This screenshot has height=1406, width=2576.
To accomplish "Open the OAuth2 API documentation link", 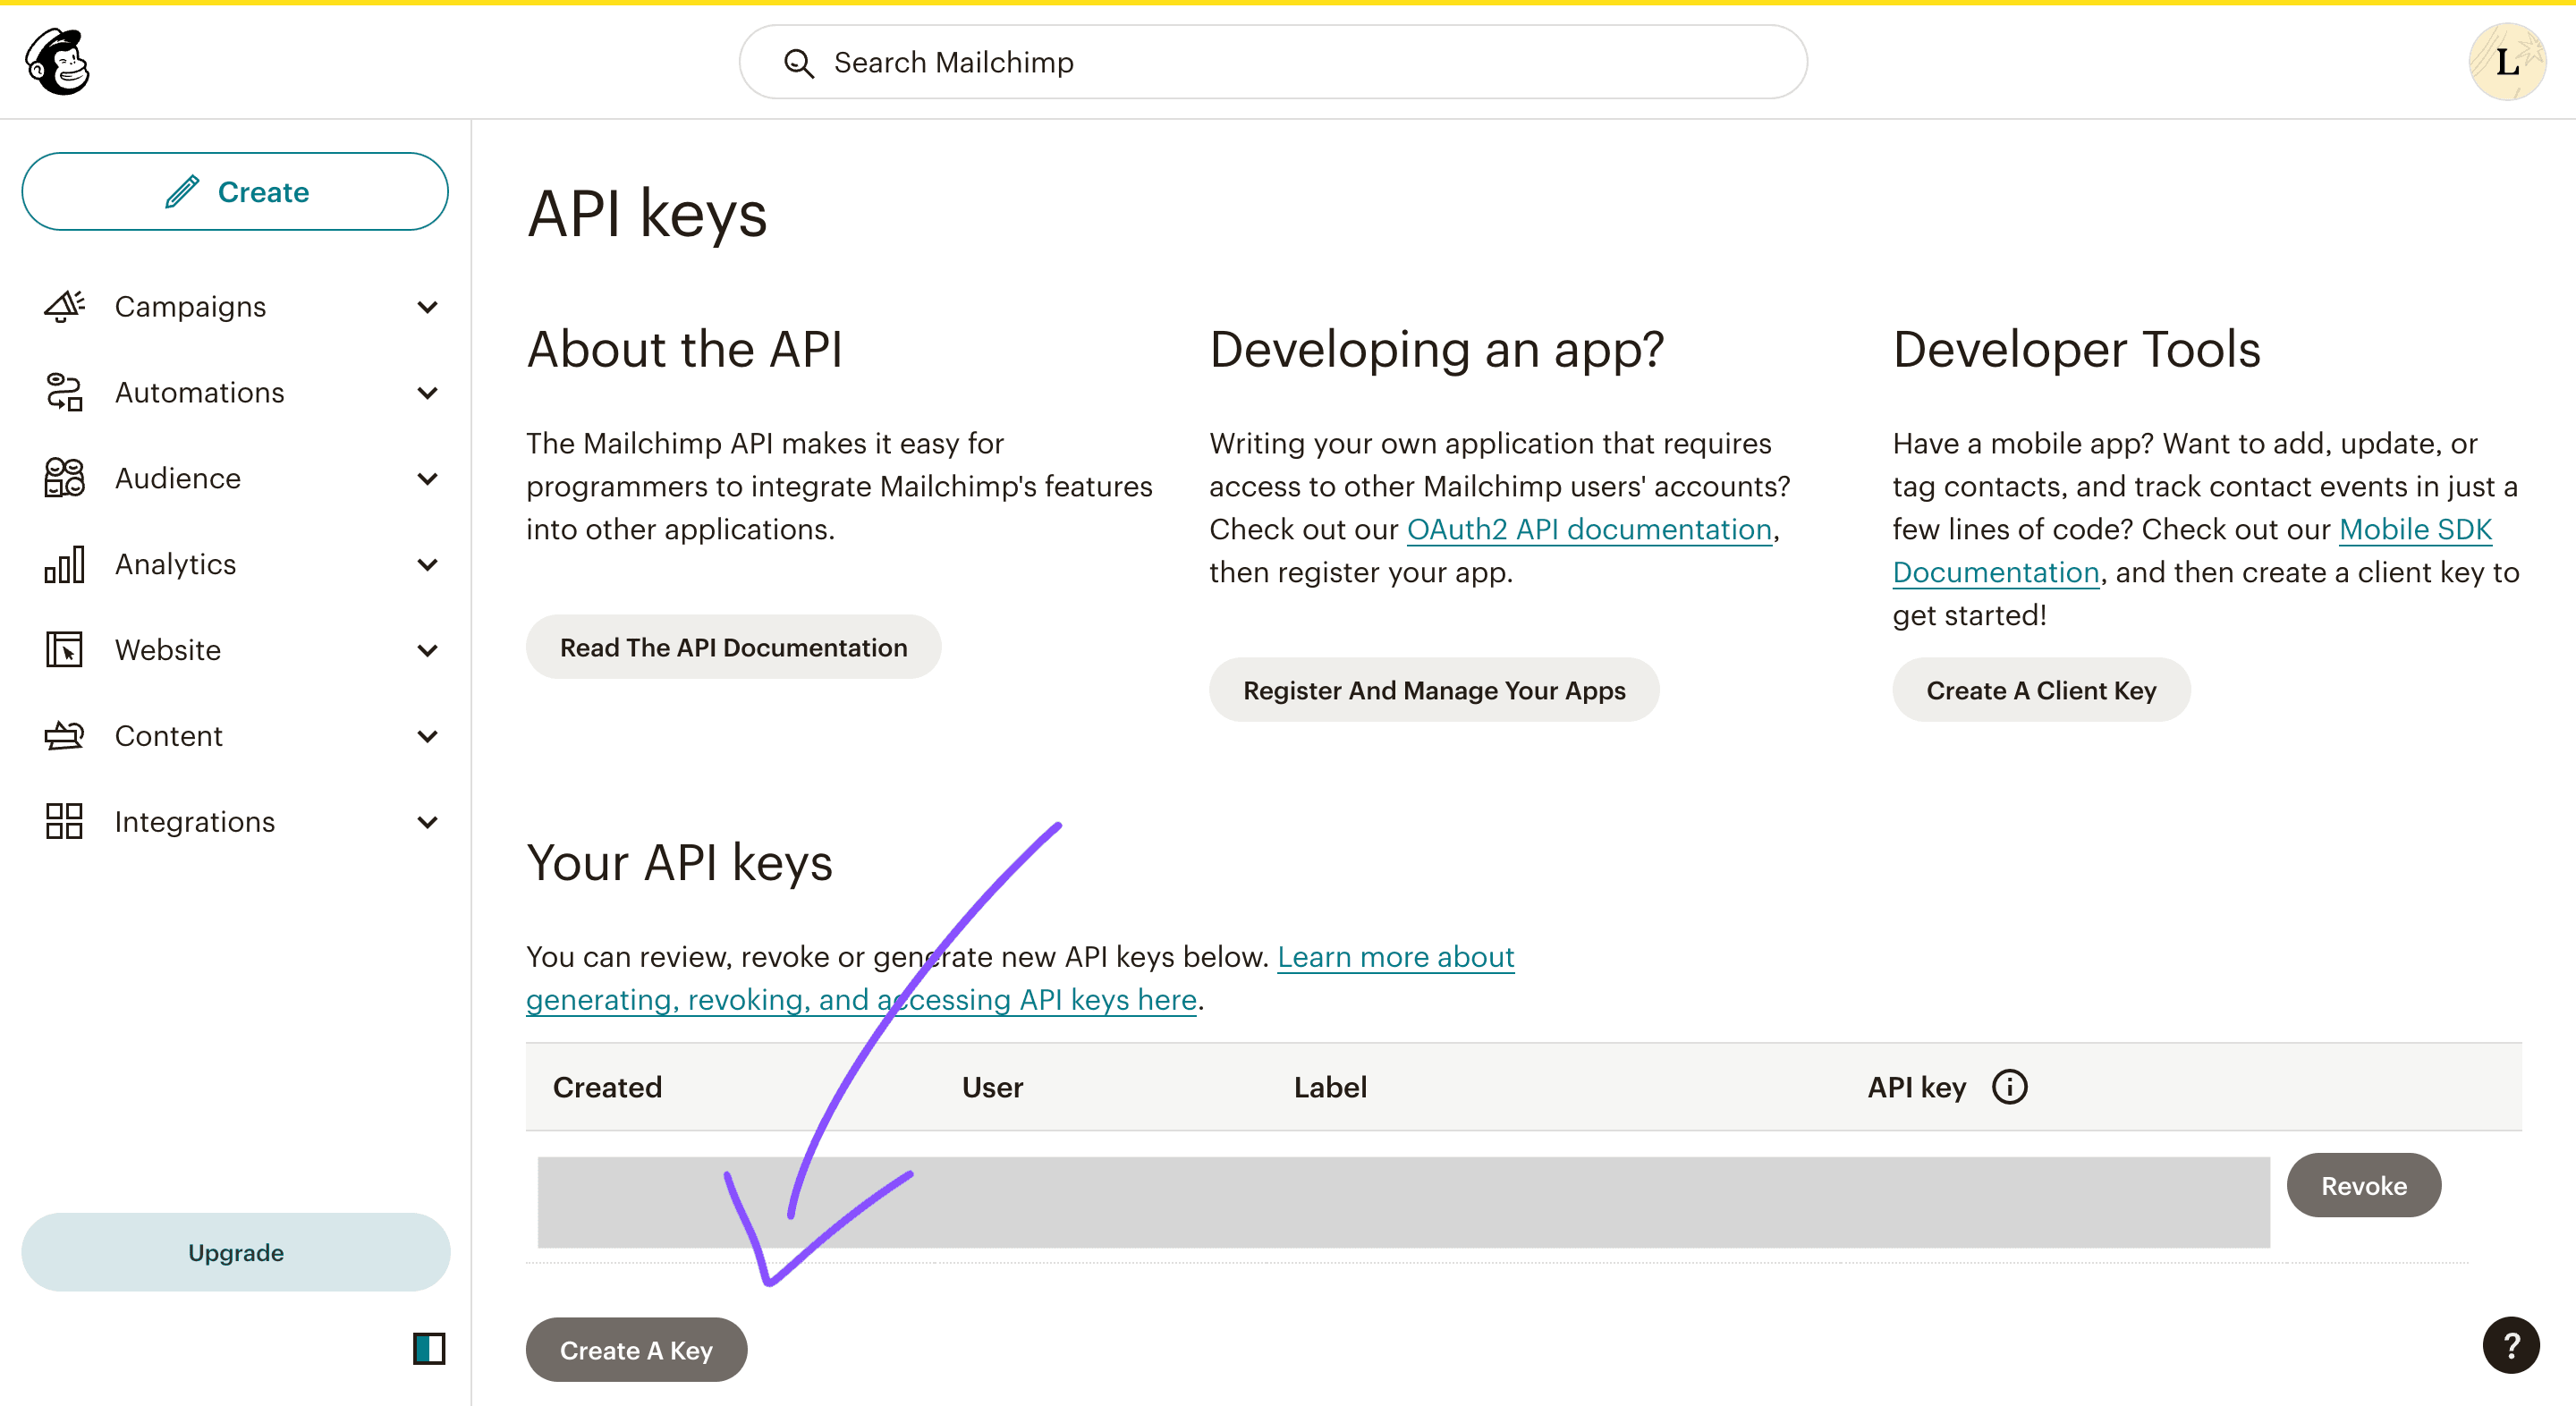I will (1589, 530).
